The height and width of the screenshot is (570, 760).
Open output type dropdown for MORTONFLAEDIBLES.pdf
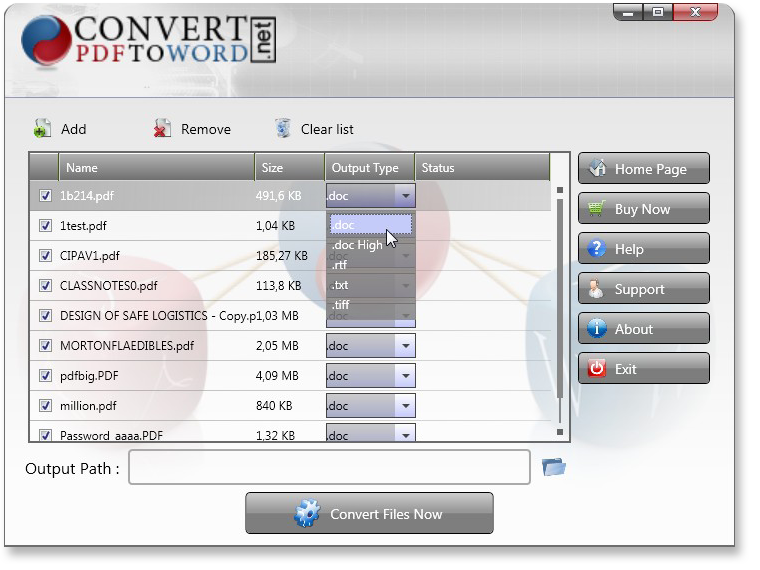click(405, 346)
